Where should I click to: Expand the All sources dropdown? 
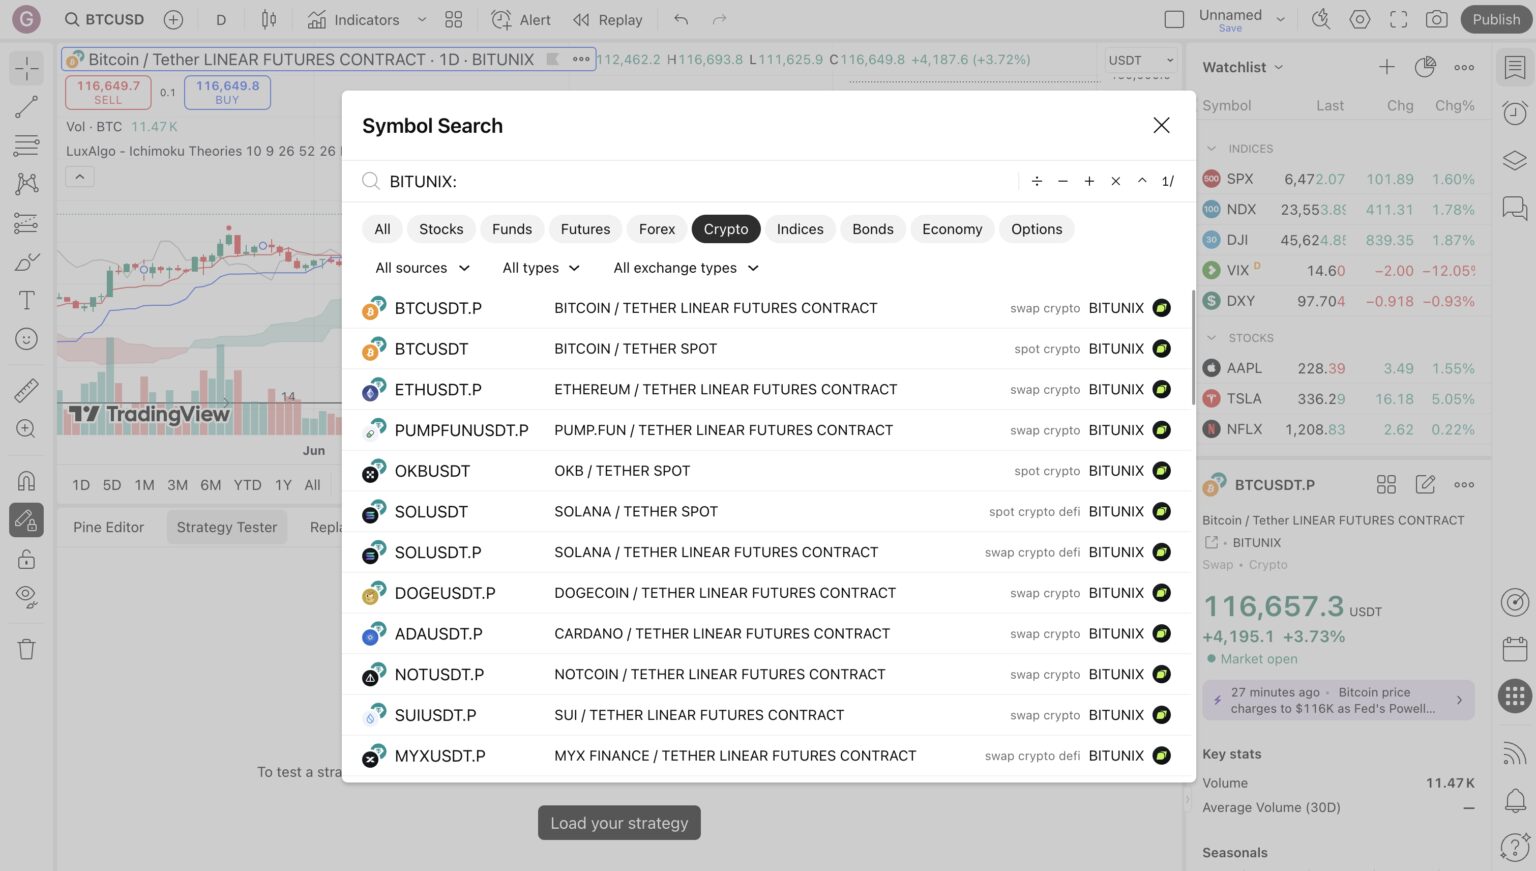point(421,267)
